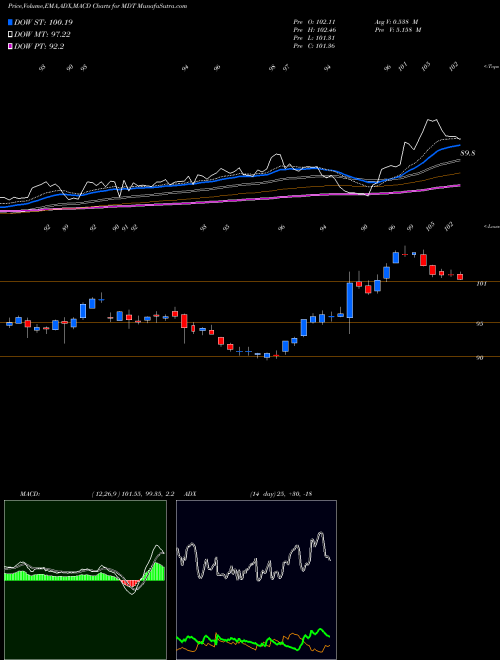The height and width of the screenshot is (660, 500).
Task: Click the 101 price level label
Action: click(481, 284)
